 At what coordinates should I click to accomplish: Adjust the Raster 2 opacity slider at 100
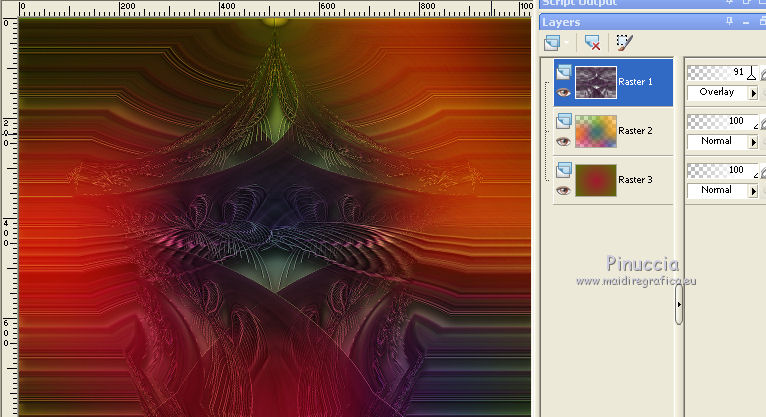coord(722,121)
